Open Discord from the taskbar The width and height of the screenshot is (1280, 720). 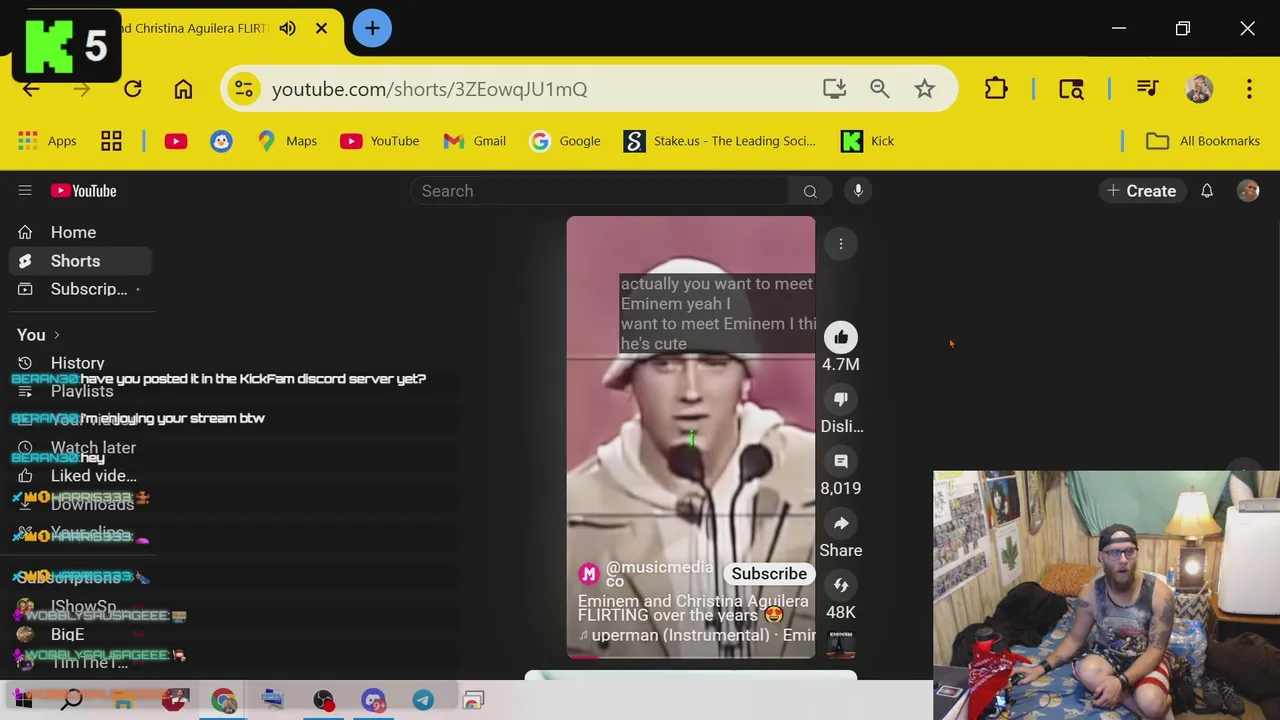(x=373, y=700)
